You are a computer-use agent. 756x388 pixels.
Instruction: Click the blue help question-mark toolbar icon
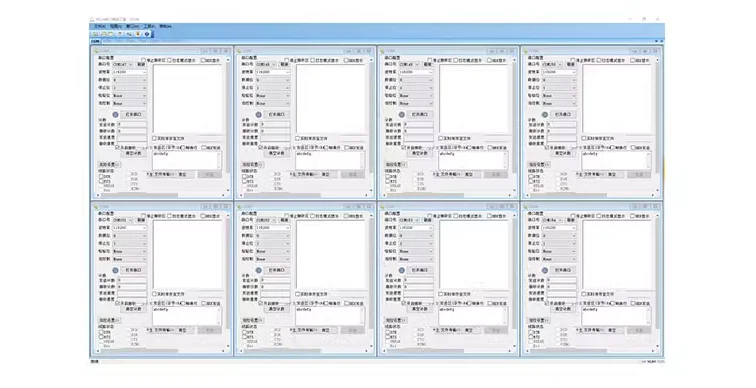click(x=147, y=34)
